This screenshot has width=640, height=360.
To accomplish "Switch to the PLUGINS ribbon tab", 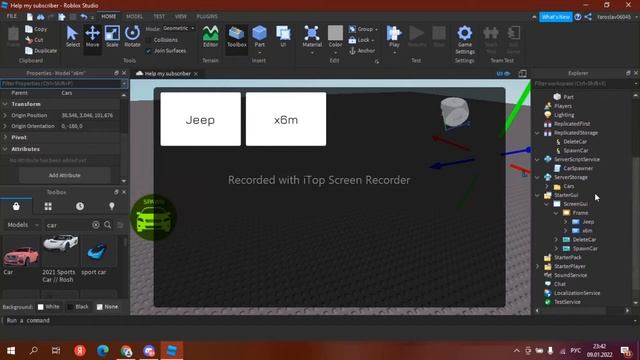I will point(207,17).
